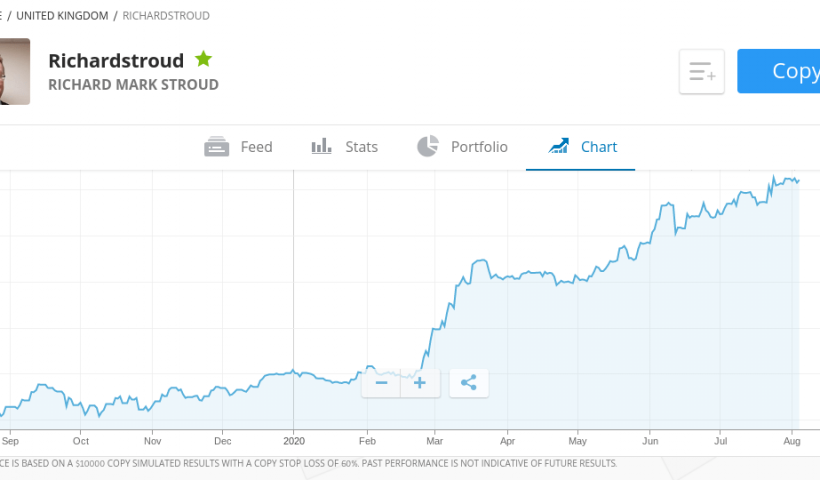The height and width of the screenshot is (480, 820).
Task: Open the add-to-watchlist list icon
Action: pyautogui.click(x=702, y=72)
